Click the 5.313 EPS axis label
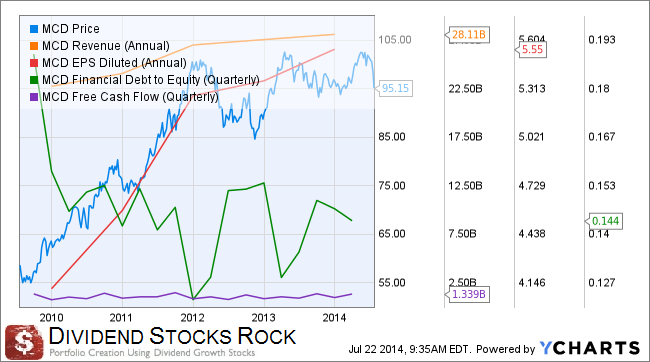The width and height of the screenshot is (650, 362). pyautogui.click(x=532, y=89)
